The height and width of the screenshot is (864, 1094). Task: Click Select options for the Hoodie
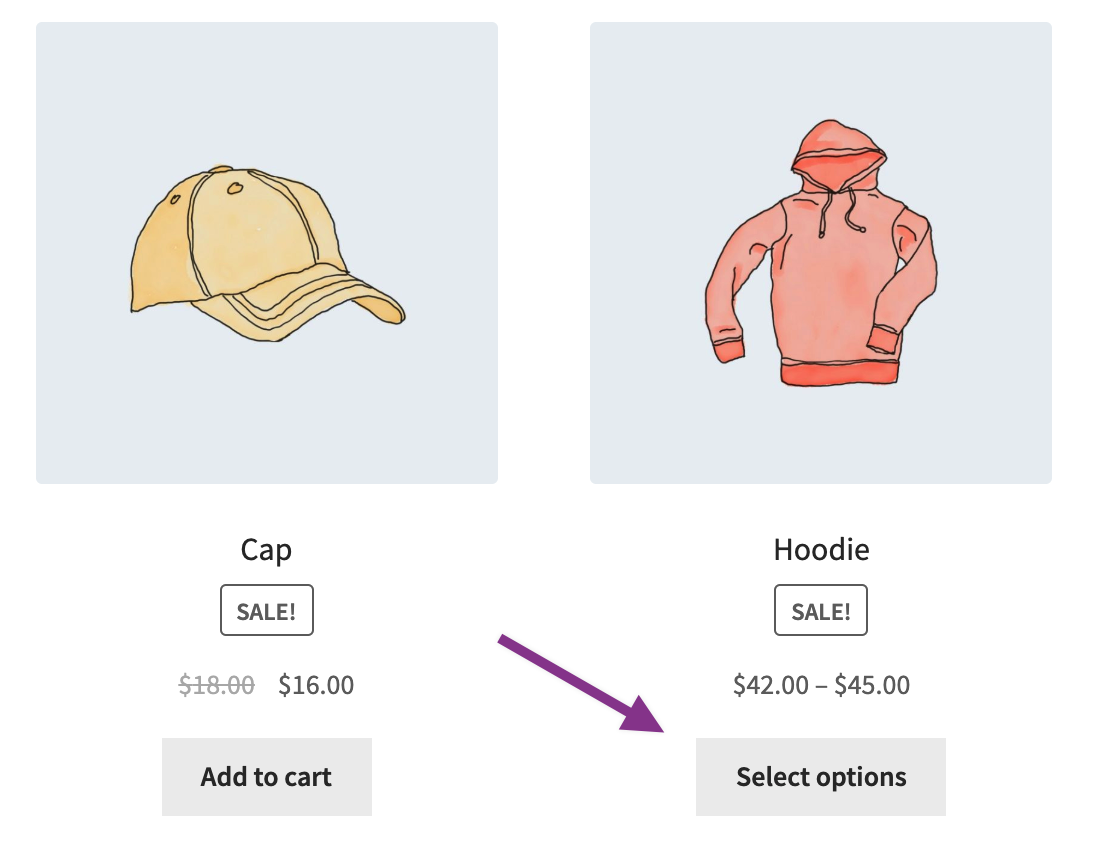[x=820, y=776]
